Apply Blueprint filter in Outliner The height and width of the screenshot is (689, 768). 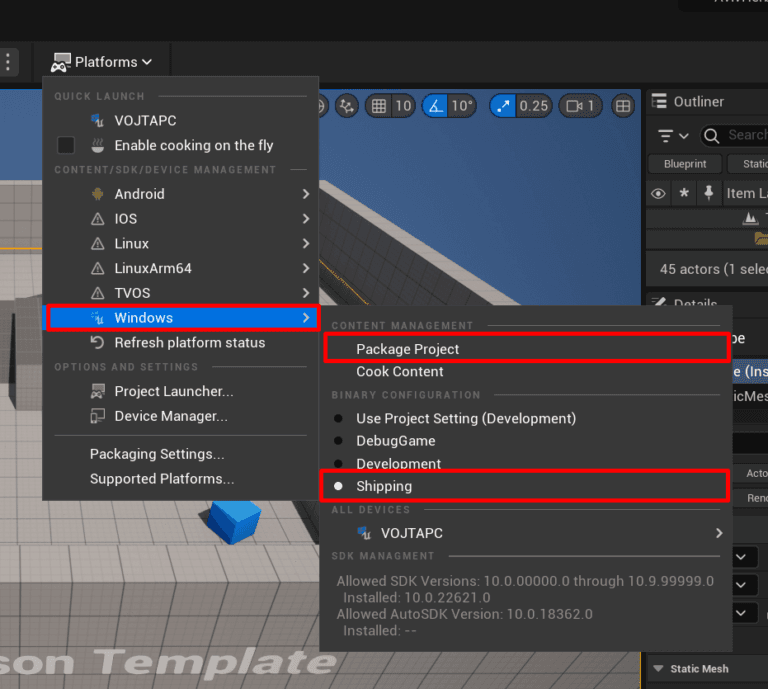pyautogui.click(x=685, y=164)
